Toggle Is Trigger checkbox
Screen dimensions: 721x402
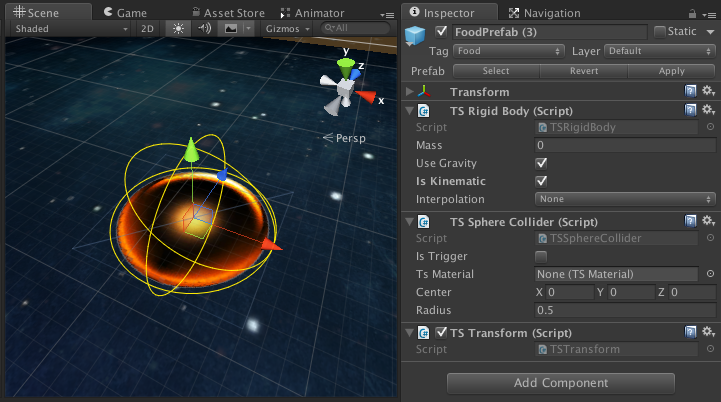point(541,256)
